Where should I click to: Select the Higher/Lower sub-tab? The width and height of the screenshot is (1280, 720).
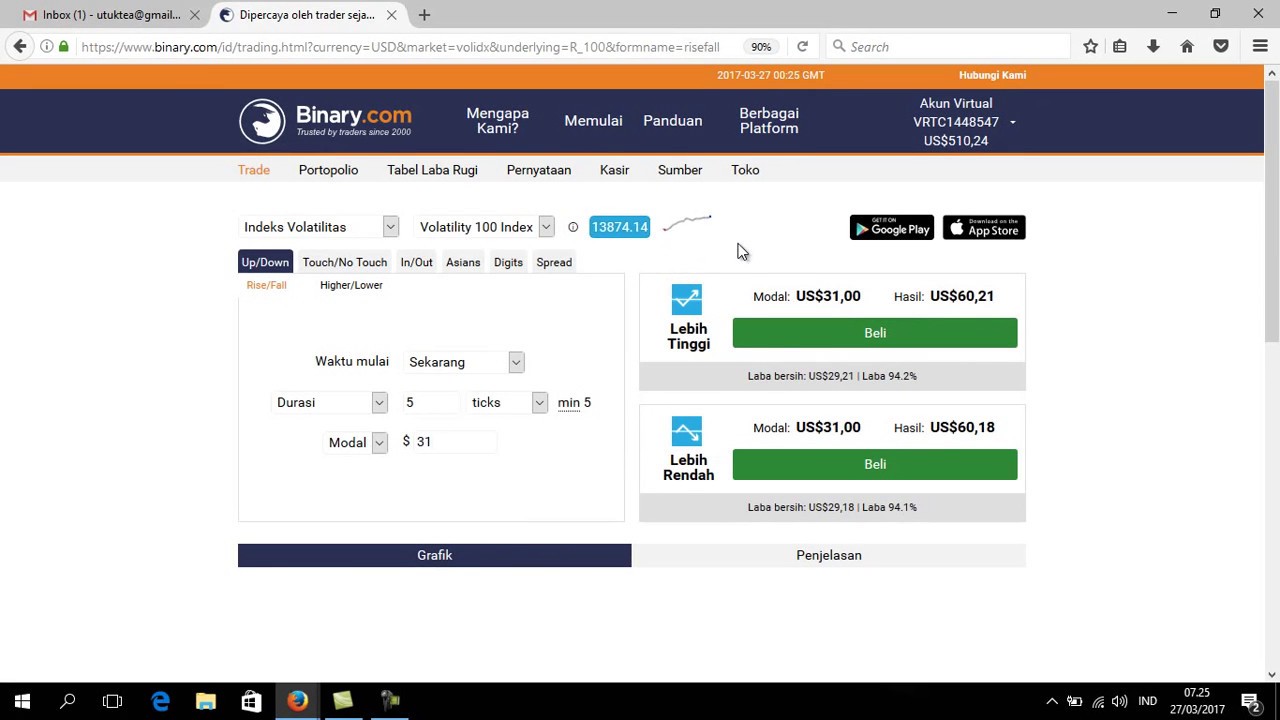(351, 285)
